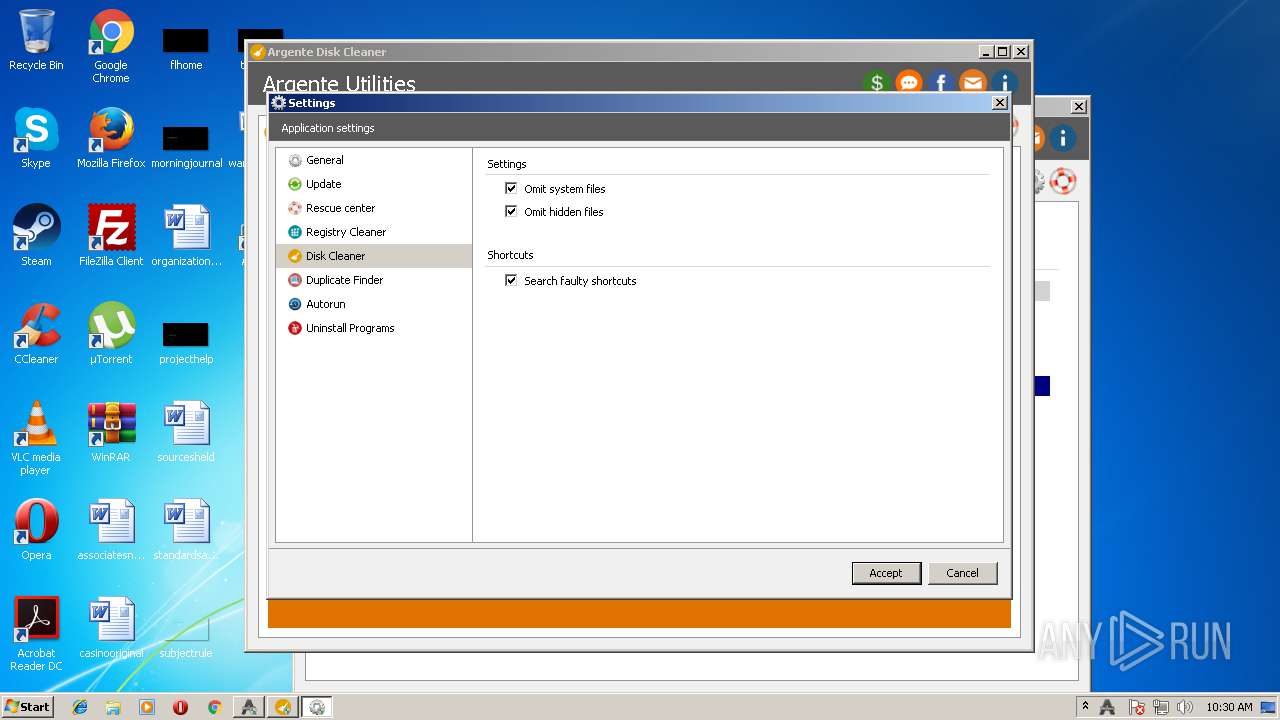Viewport: 1280px width, 720px height.
Task: Switch to Settings gear taskbar button
Action: pos(317,707)
